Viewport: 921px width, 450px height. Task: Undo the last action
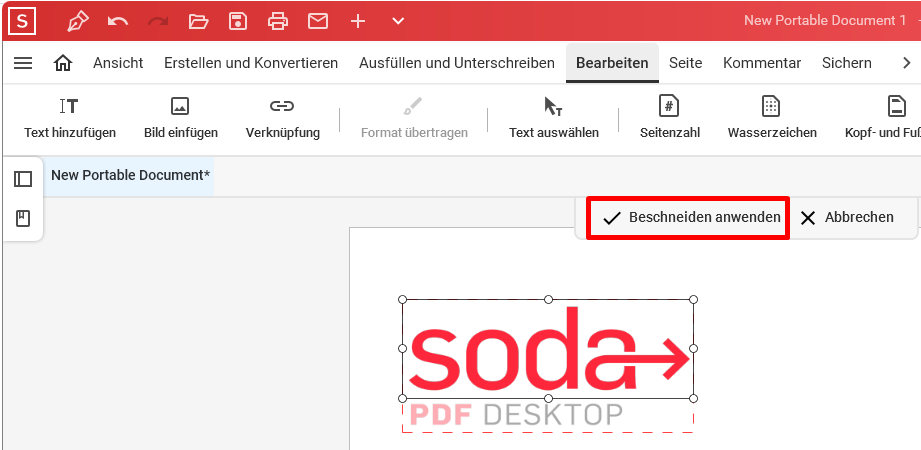pyautogui.click(x=117, y=22)
